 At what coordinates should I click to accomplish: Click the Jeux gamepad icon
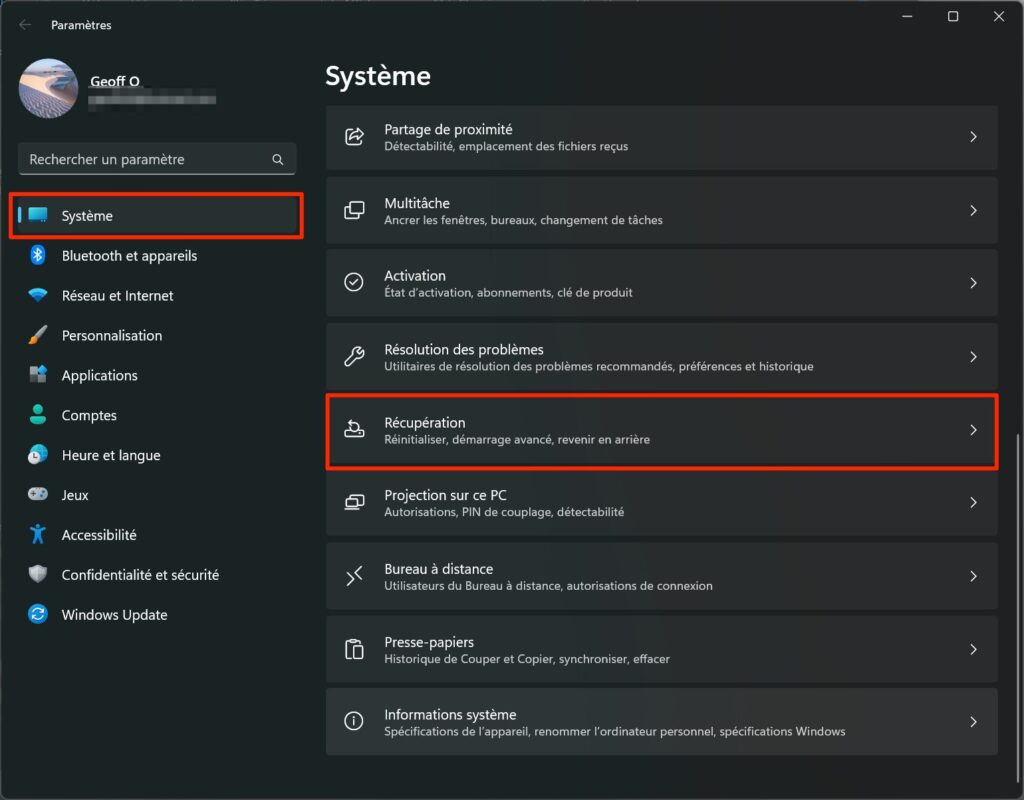tap(38, 495)
